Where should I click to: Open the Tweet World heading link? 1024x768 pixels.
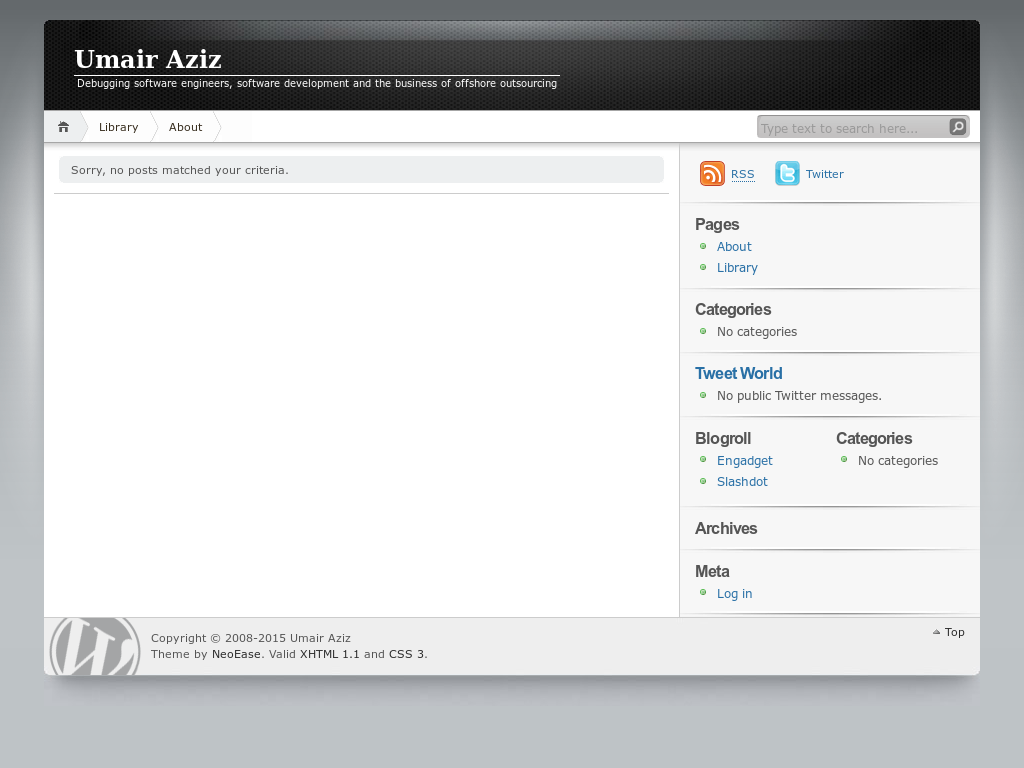pyautogui.click(x=738, y=373)
